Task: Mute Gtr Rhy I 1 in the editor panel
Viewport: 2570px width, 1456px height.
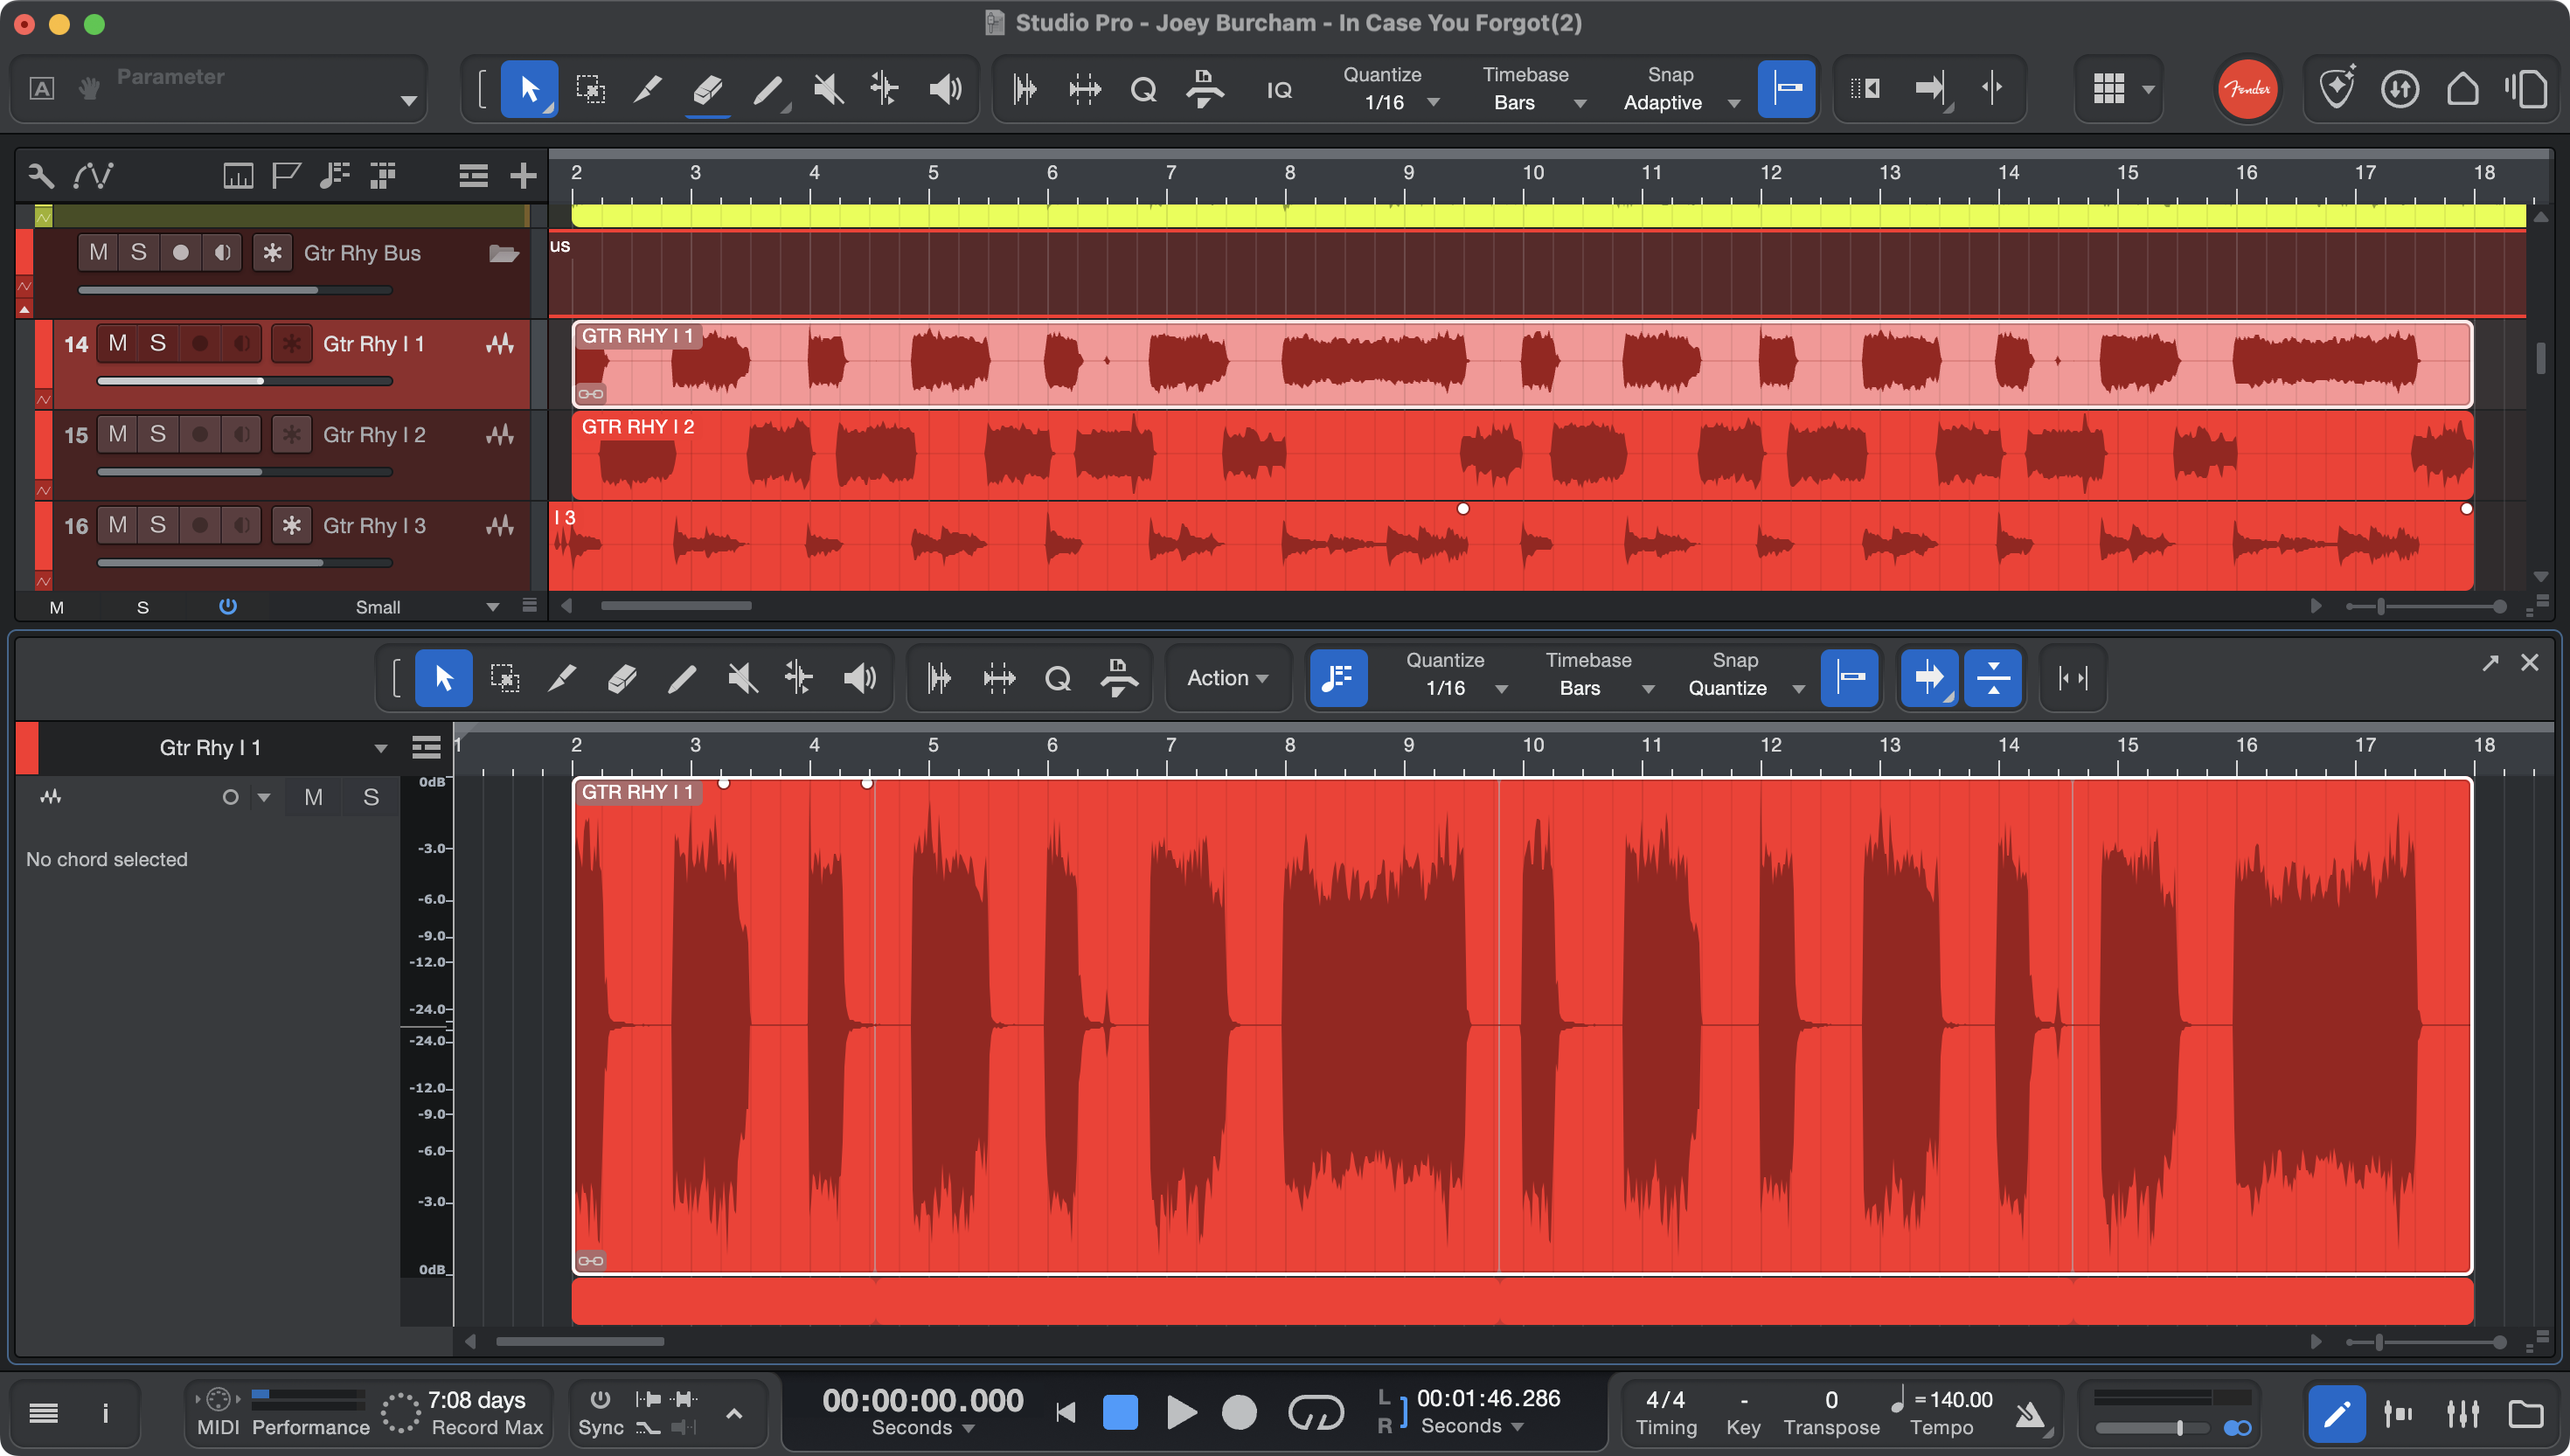Action: (x=313, y=797)
